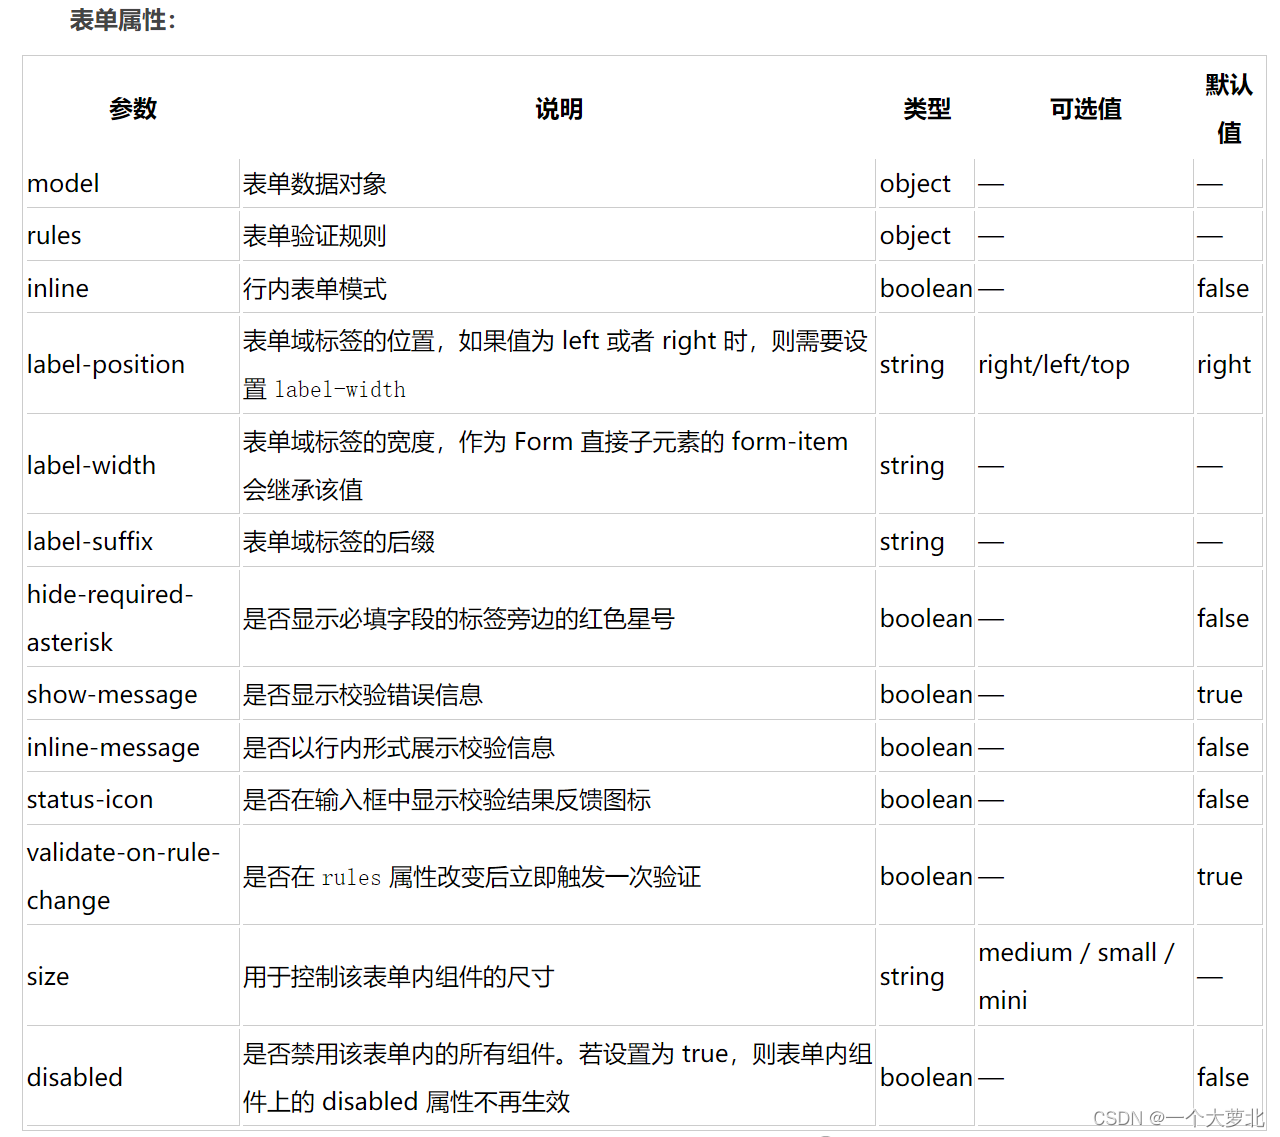This screenshot has width=1280, height=1137.
Task: Click the object type in rules row
Action: 915,236
